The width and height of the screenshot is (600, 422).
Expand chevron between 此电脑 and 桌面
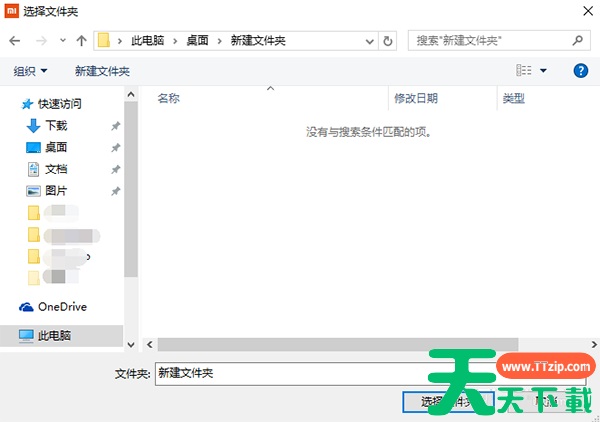(175, 41)
